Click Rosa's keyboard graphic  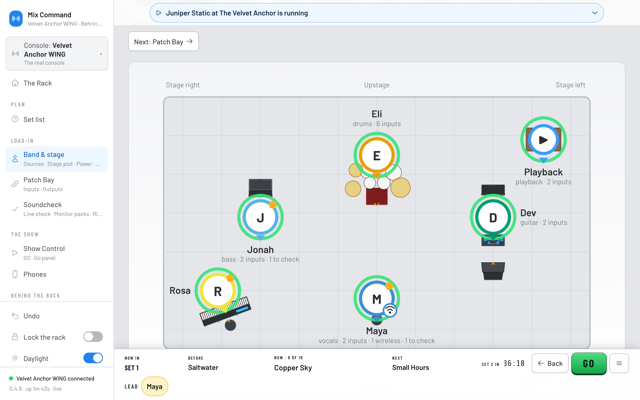click(x=225, y=313)
